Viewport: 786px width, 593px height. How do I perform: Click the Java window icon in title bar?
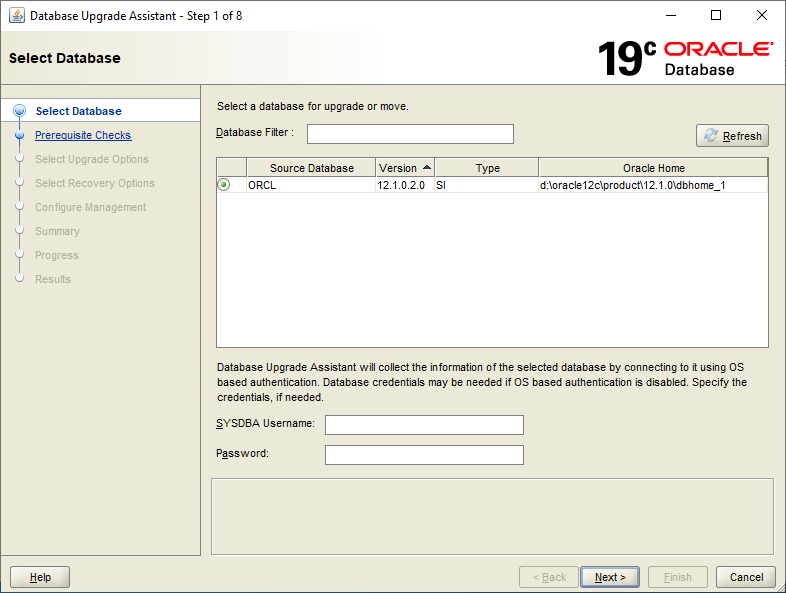click(x=17, y=16)
